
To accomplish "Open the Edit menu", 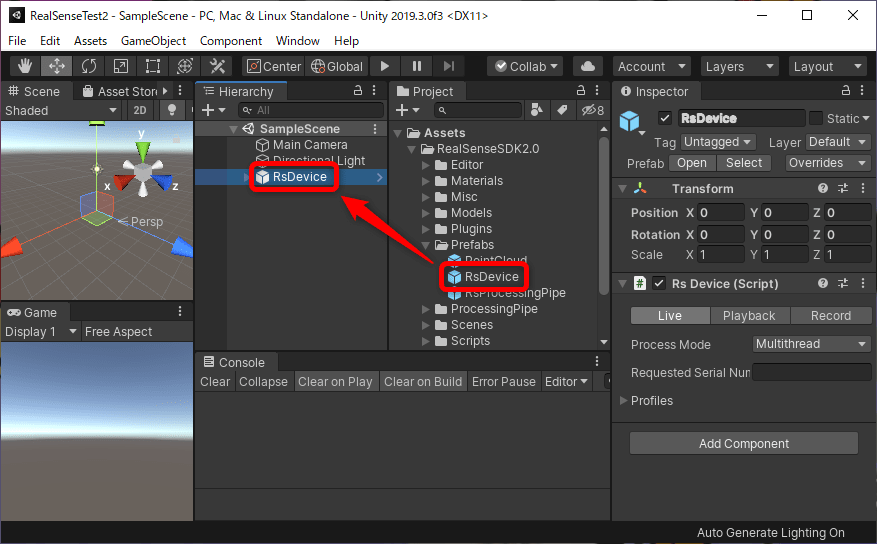I will [50, 41].
